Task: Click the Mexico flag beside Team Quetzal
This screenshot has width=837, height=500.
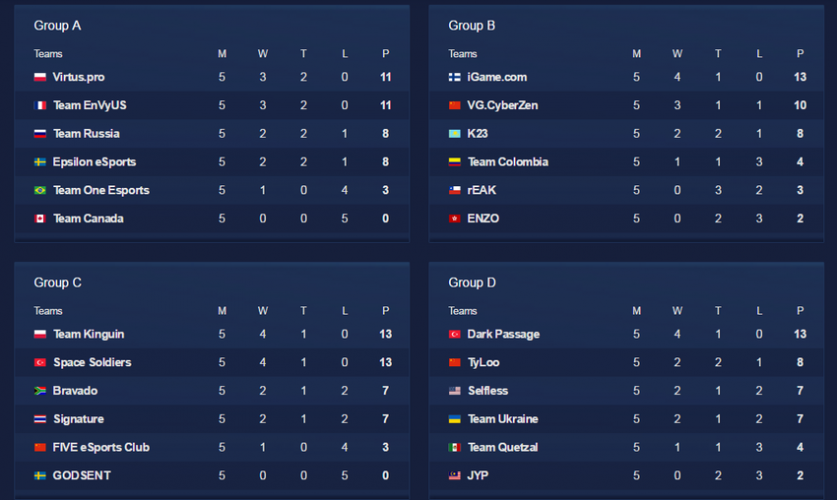Action: click(455, 447)
